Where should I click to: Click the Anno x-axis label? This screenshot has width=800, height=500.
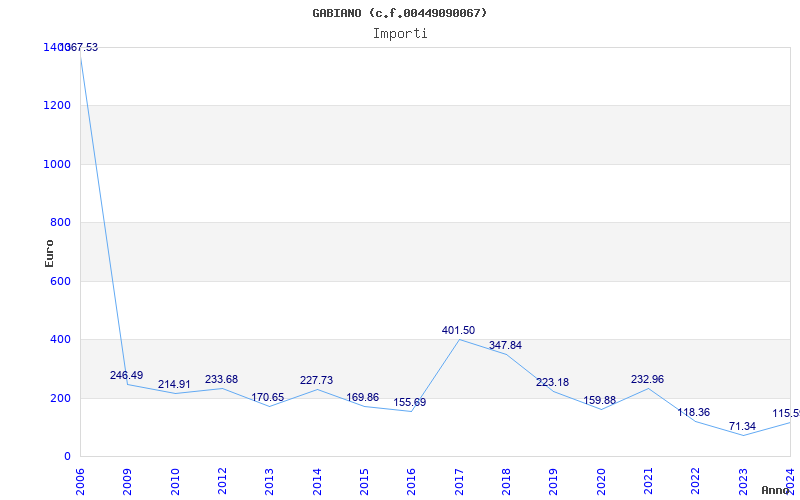[x=775, y=490]
